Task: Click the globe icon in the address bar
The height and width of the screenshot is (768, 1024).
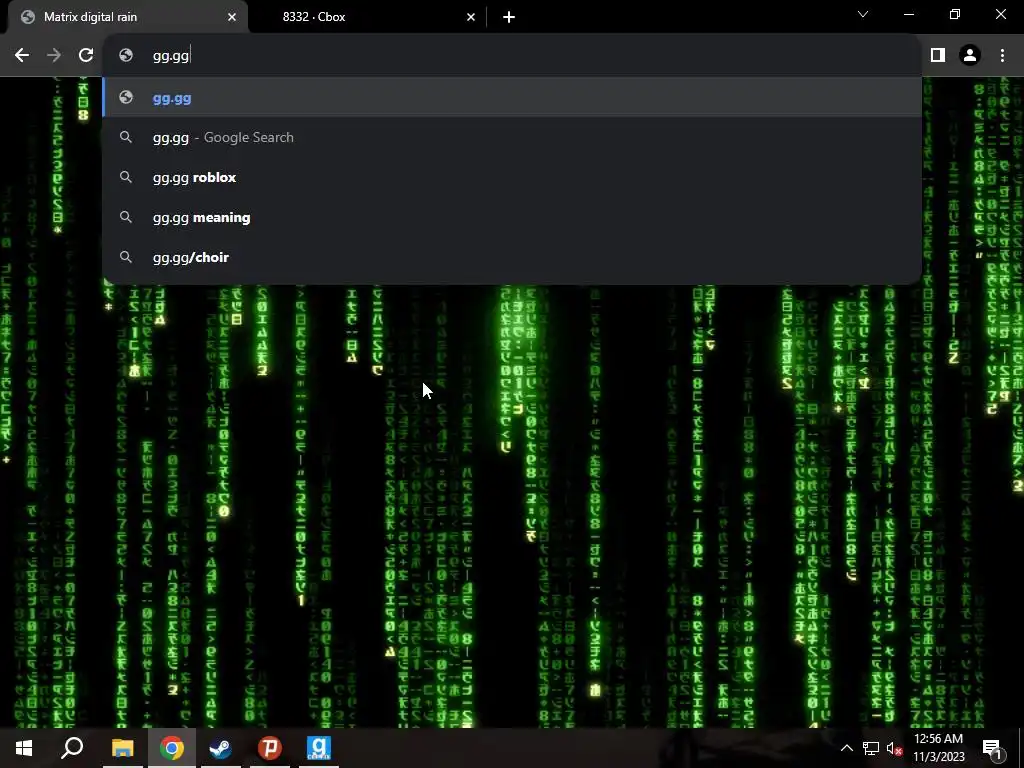Action: [126, 56]
